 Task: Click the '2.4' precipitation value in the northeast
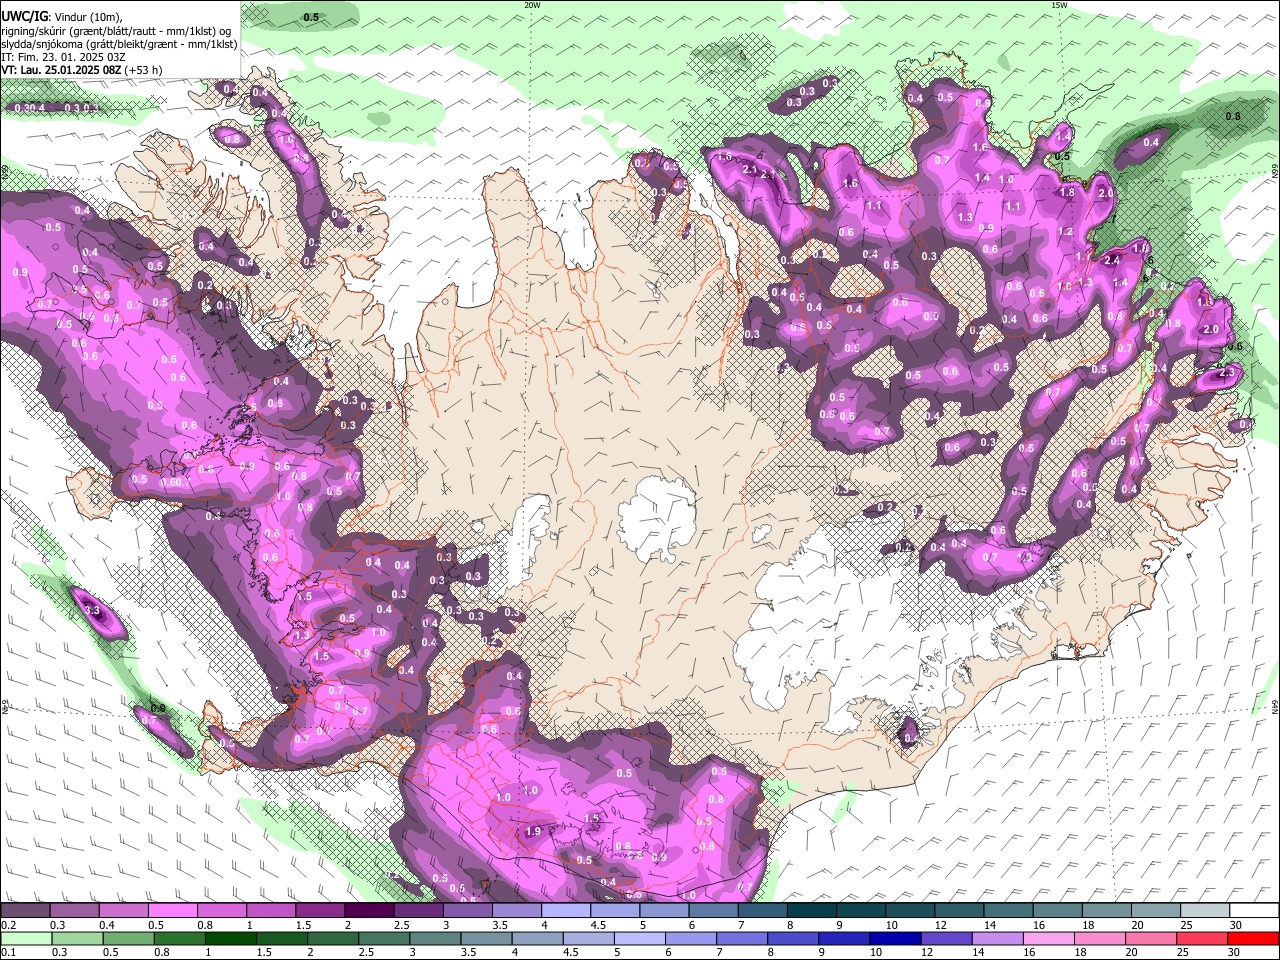[1112, 260]
